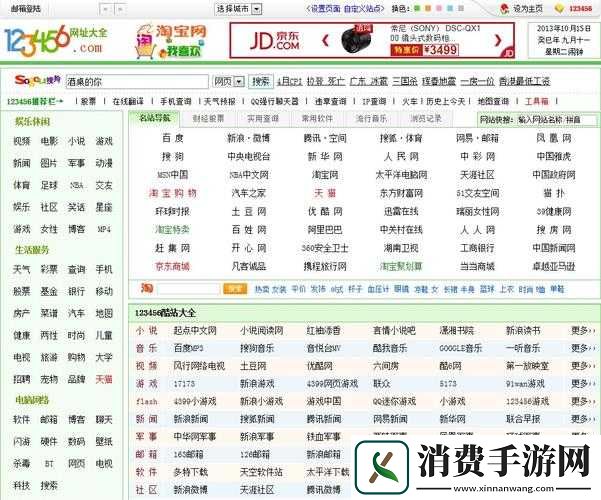The width and height of the screenshot is (601, 500).
Task: Open 4399小游戏 in the flash row
Action: 195,401
